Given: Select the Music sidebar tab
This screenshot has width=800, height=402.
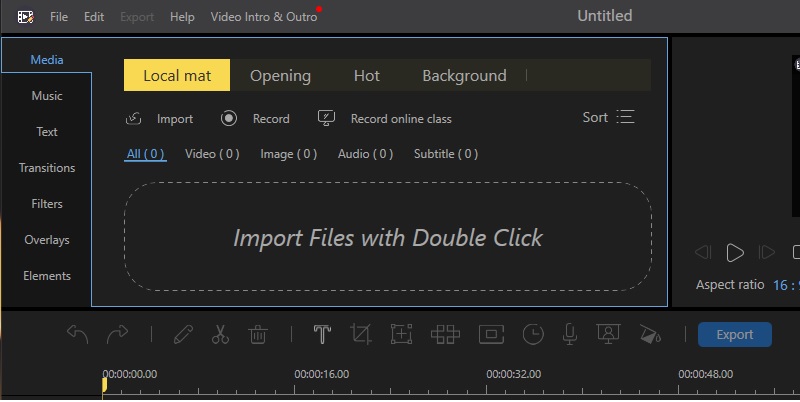Looking at the screenshot, I should pyautogui.click(x=47, y=95).
